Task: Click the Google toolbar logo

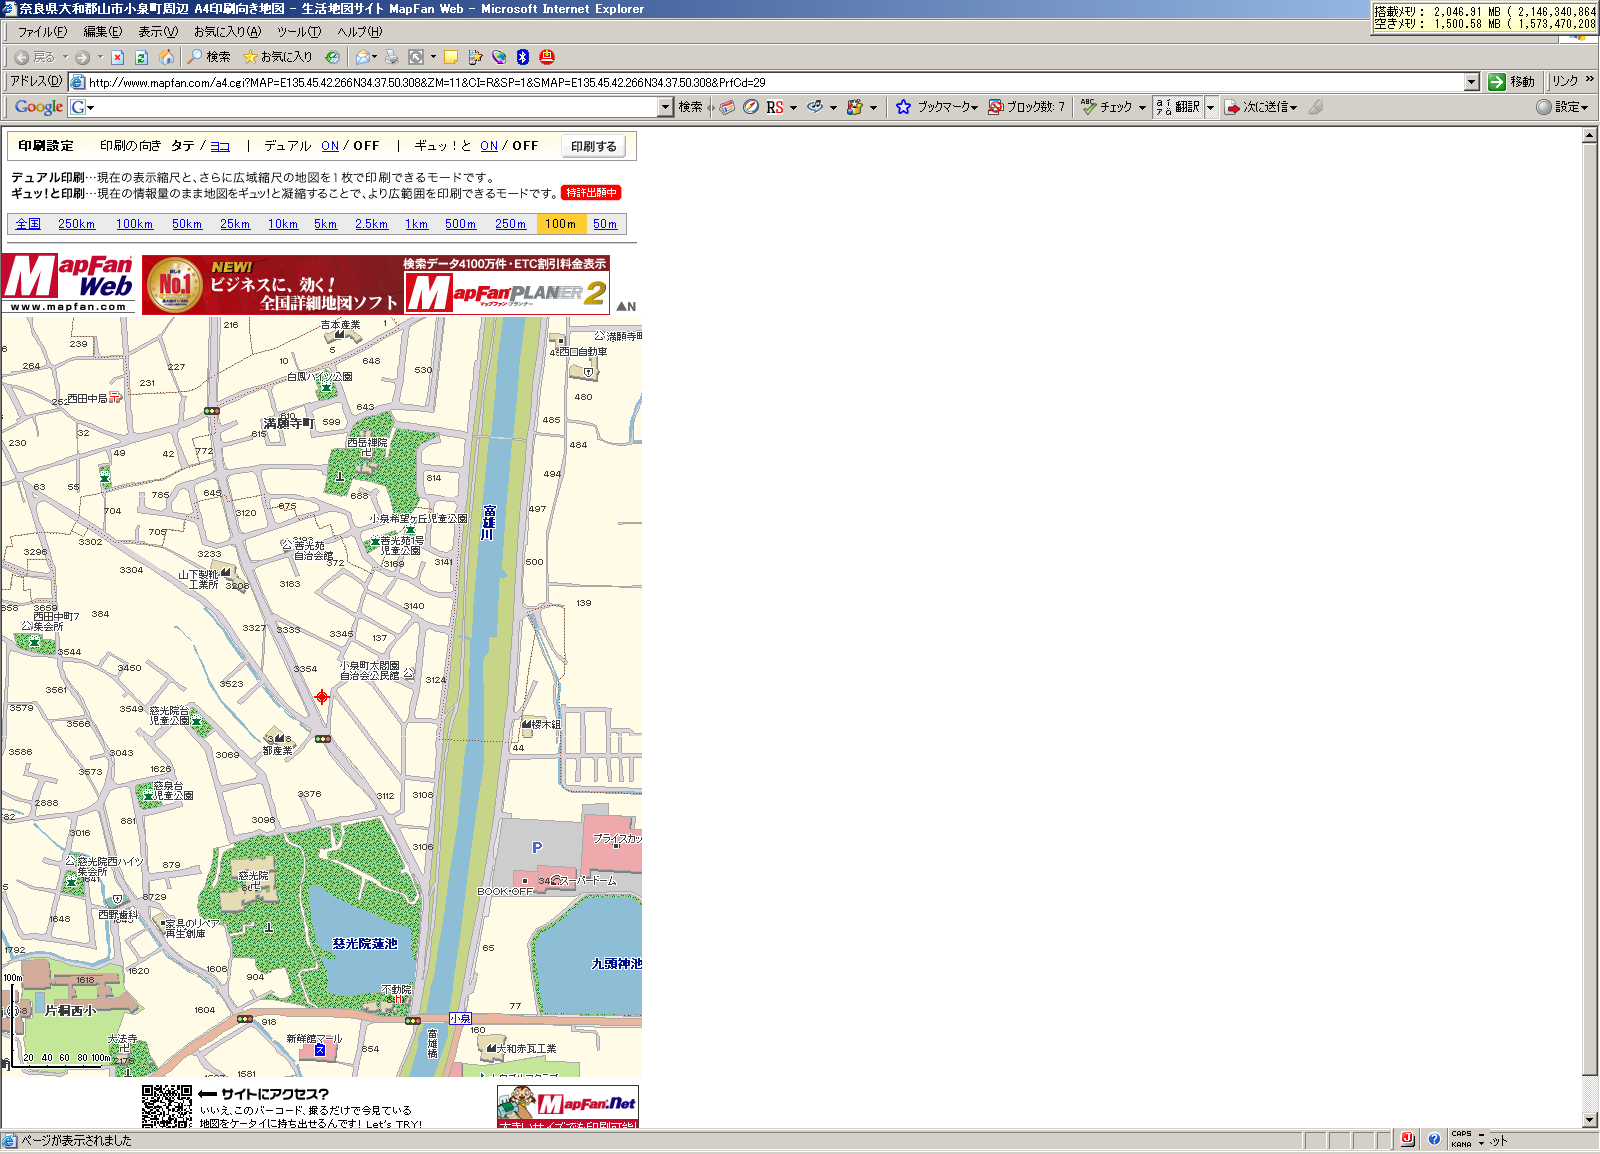Action: 39,107
